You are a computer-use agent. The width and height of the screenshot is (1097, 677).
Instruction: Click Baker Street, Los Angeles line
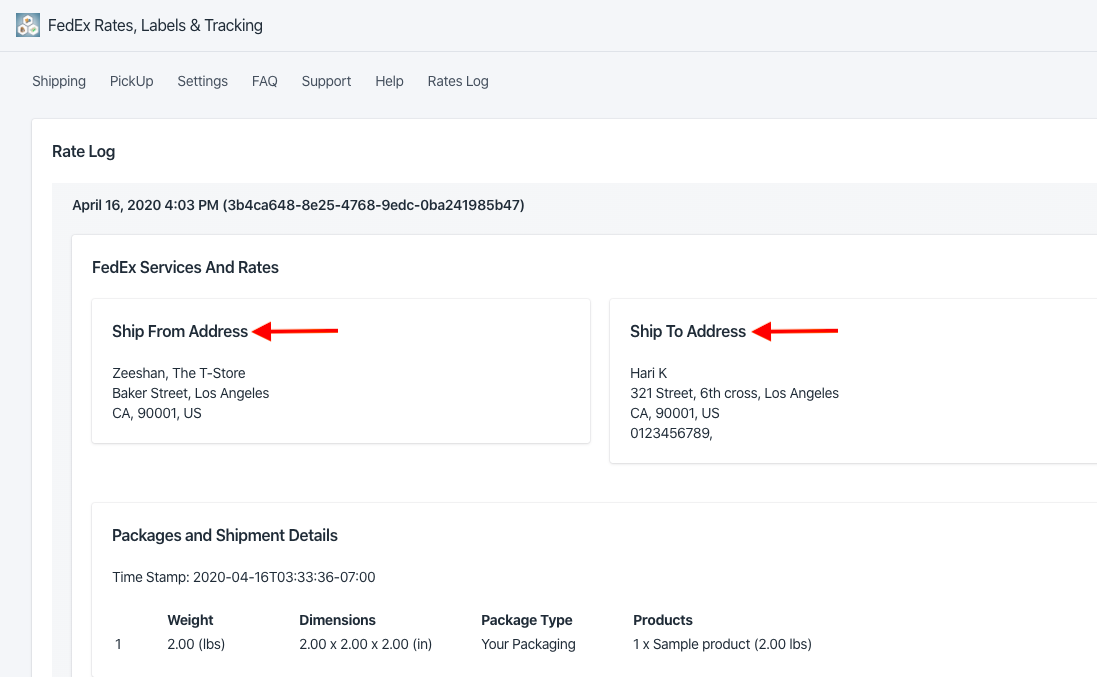click(190, 393)
